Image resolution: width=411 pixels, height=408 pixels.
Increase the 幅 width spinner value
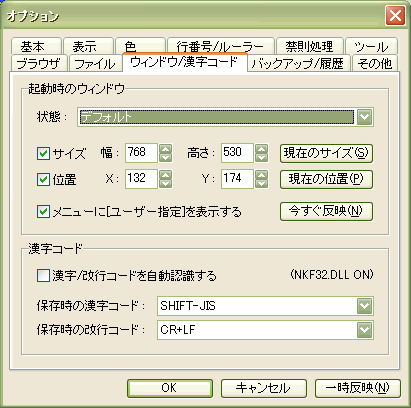tap(166, 149)
